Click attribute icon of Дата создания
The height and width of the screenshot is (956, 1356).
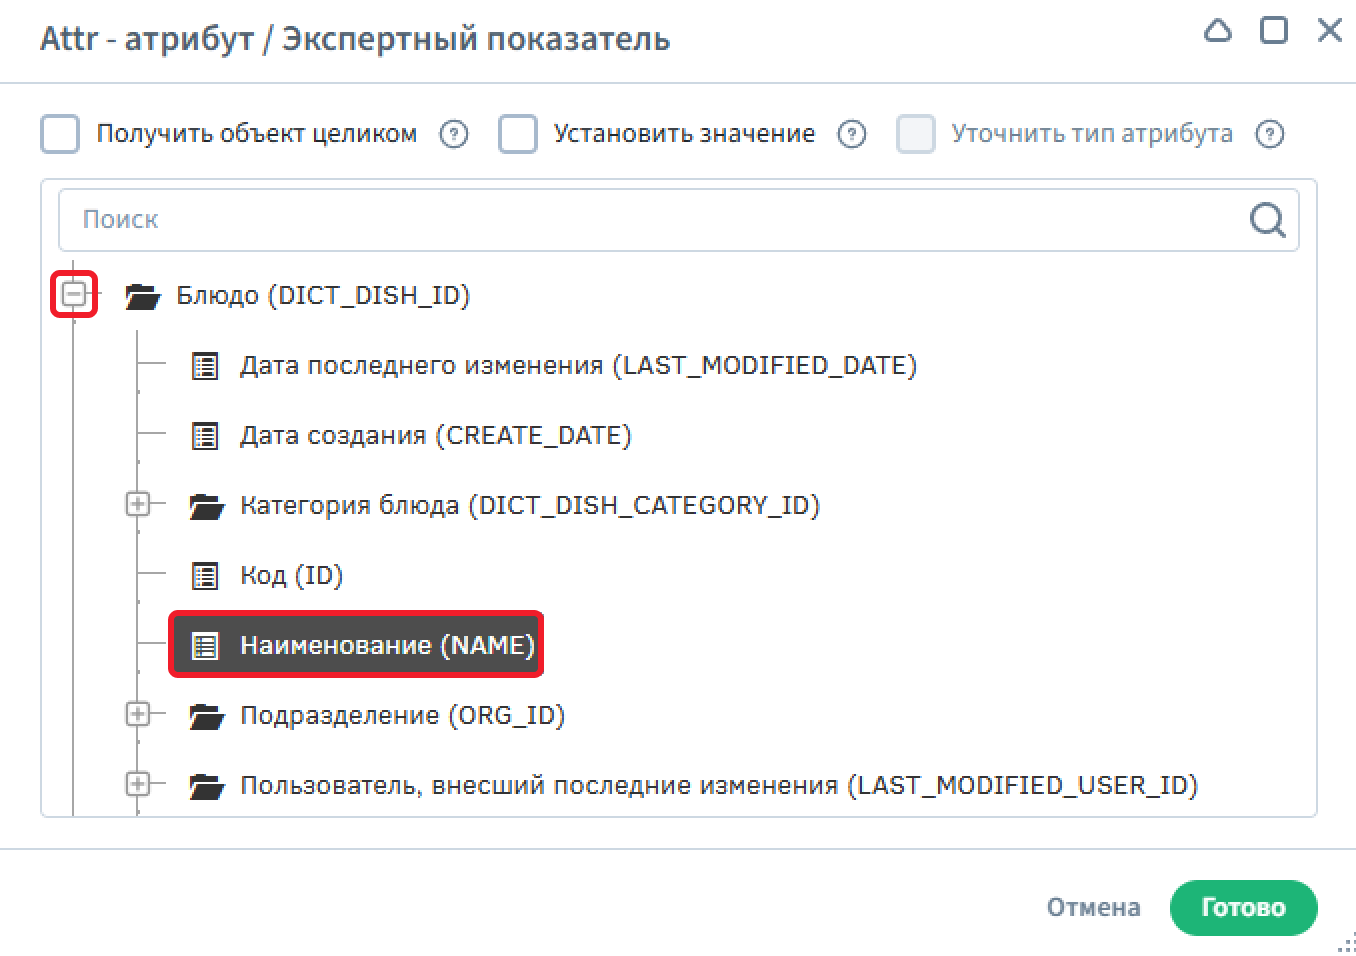[x=205, y=436]
